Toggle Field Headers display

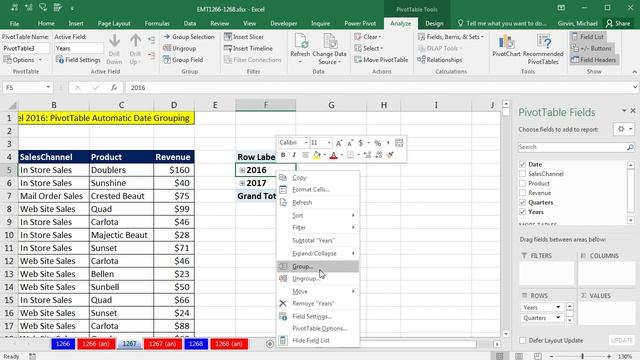click(x=593, y=60)
